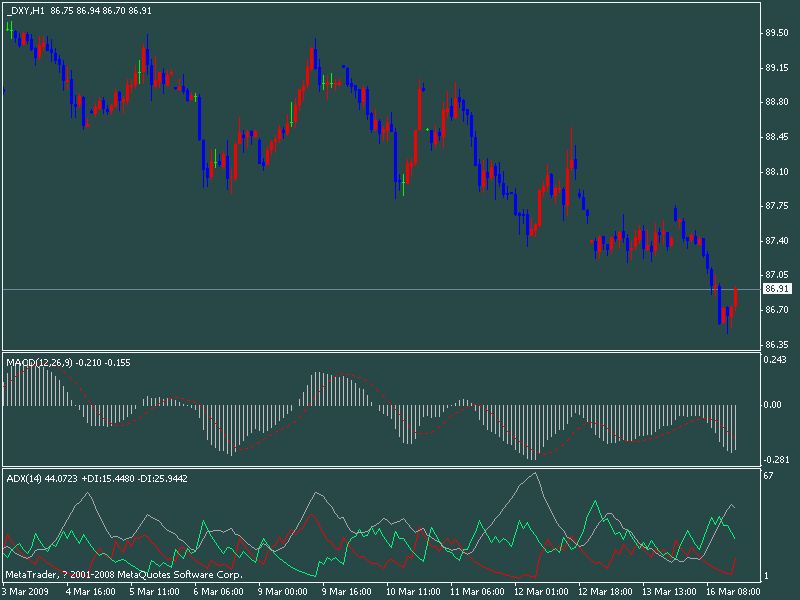Click the 12 Mar 01:00 time label
Screen dimensions: 800x600
(x=542, y=592)
